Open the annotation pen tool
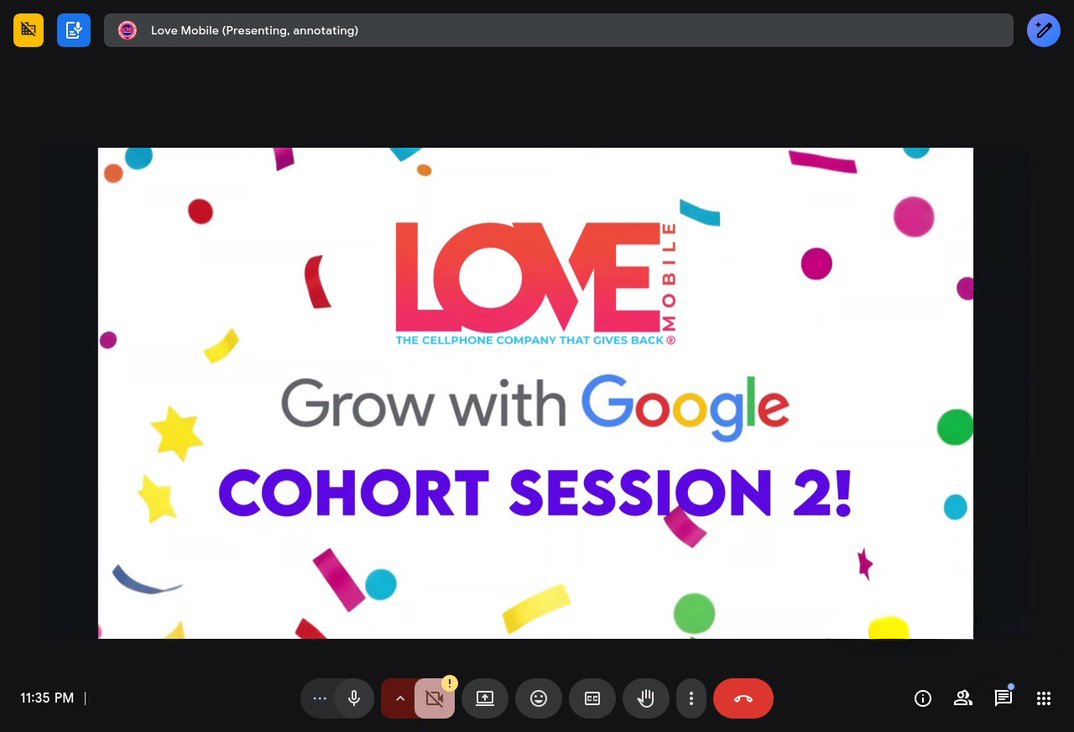 point(1043,30)
